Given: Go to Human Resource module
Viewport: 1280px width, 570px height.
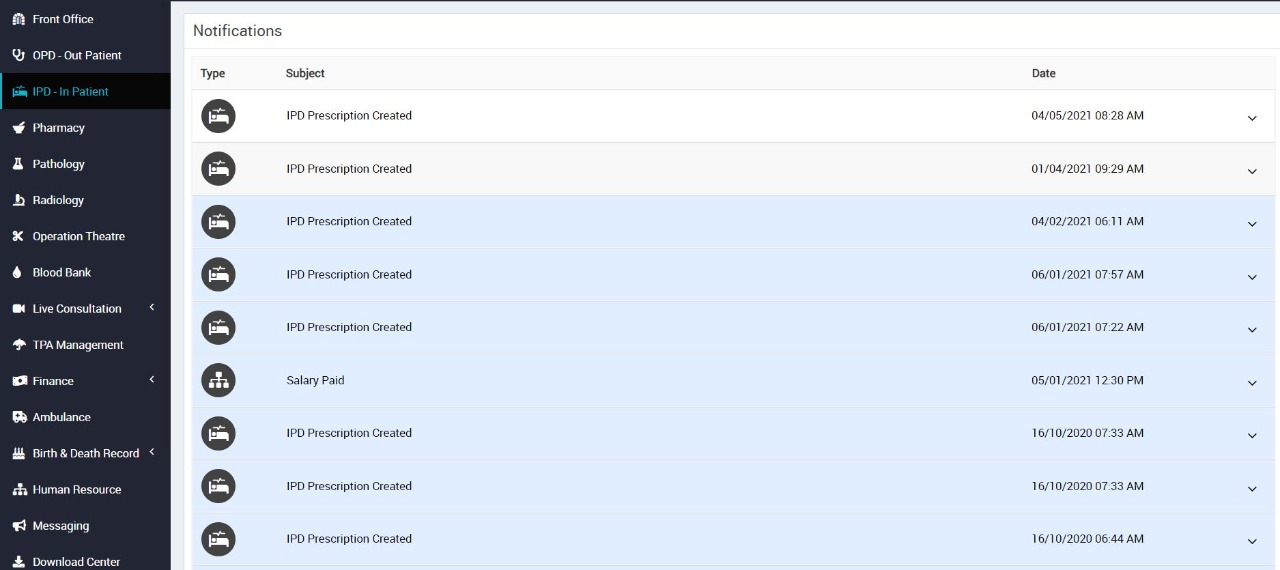Looking at the screenshot, I should [x=76, y=489].
